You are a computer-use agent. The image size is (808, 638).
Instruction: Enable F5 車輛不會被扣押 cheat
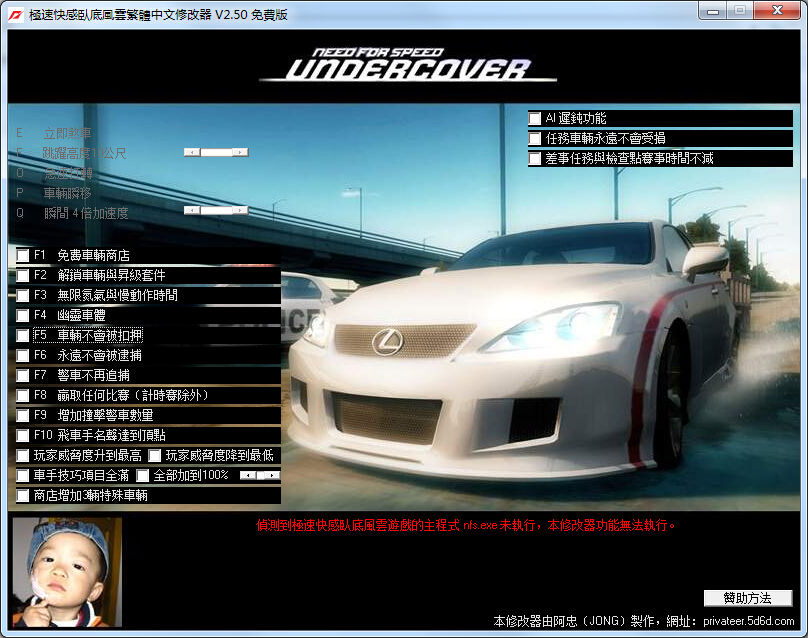point(20,335)
